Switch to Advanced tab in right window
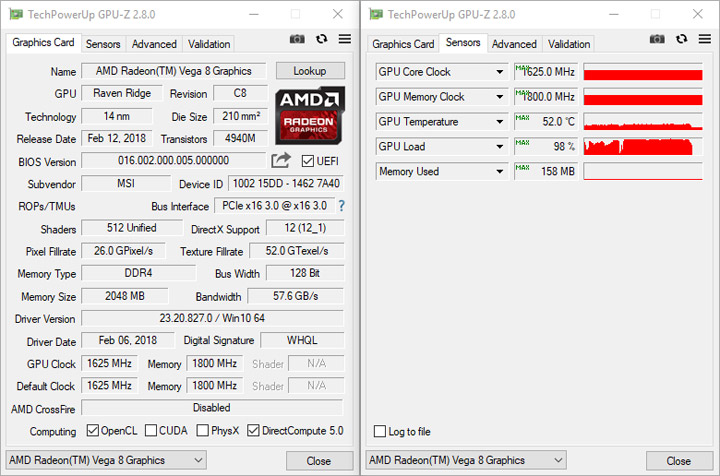Screen dimensions: 720x476 click(x=514, y=44)
